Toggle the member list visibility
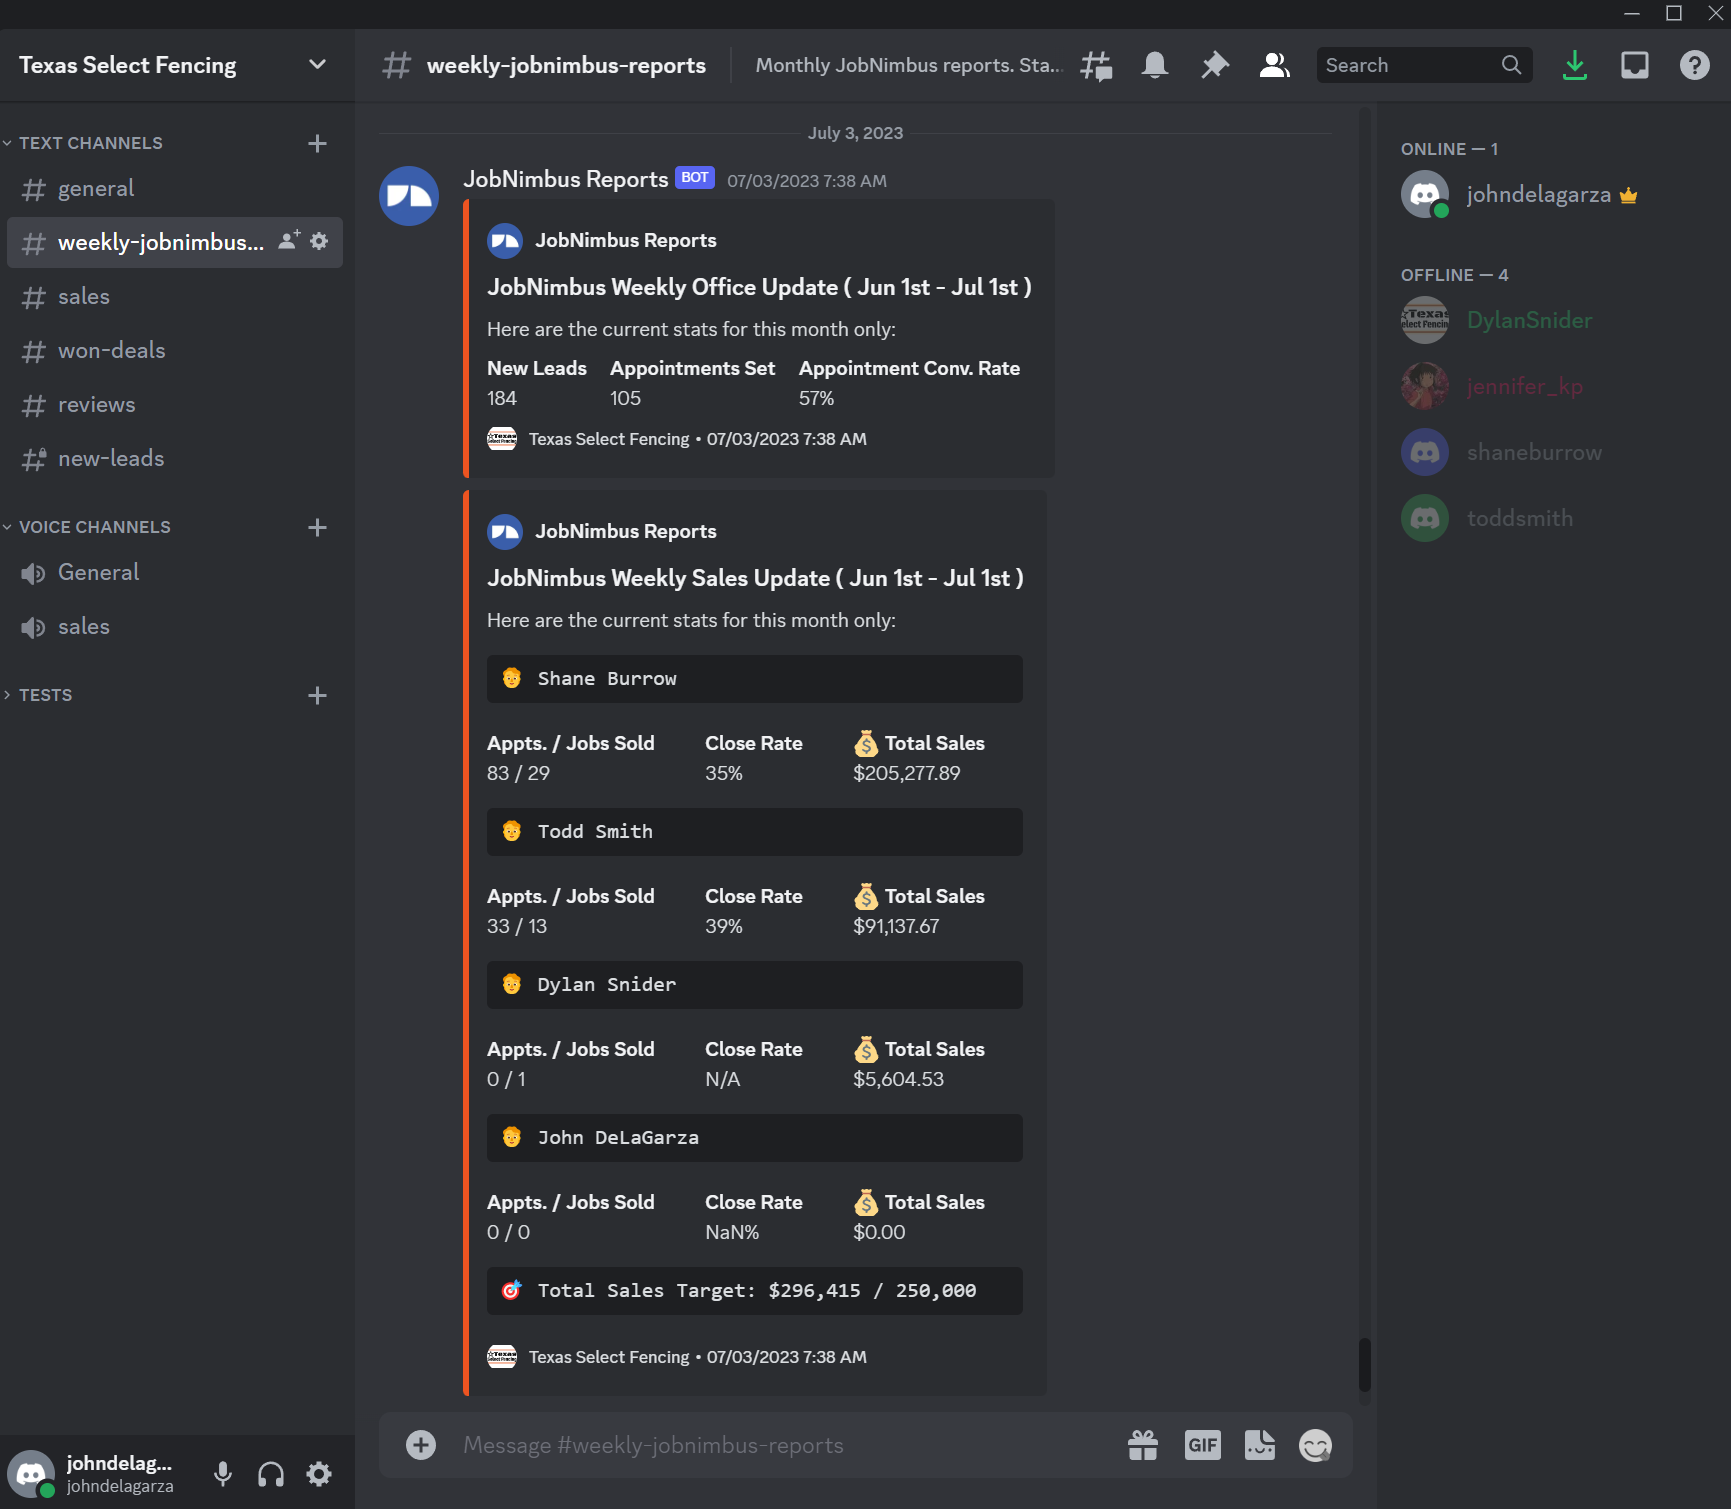Image resolution: width=1731 pixels, height=1509 pixels. [x=1274, y=64]
